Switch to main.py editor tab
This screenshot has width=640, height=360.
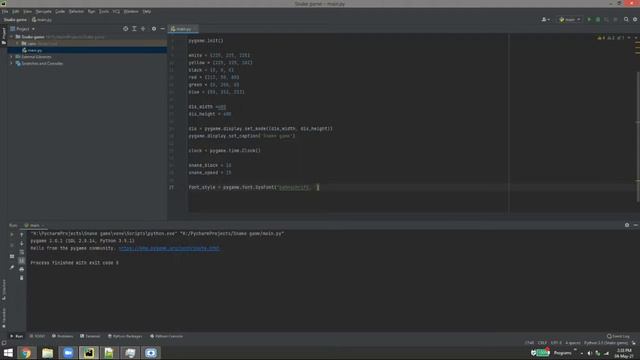[182, 29]
